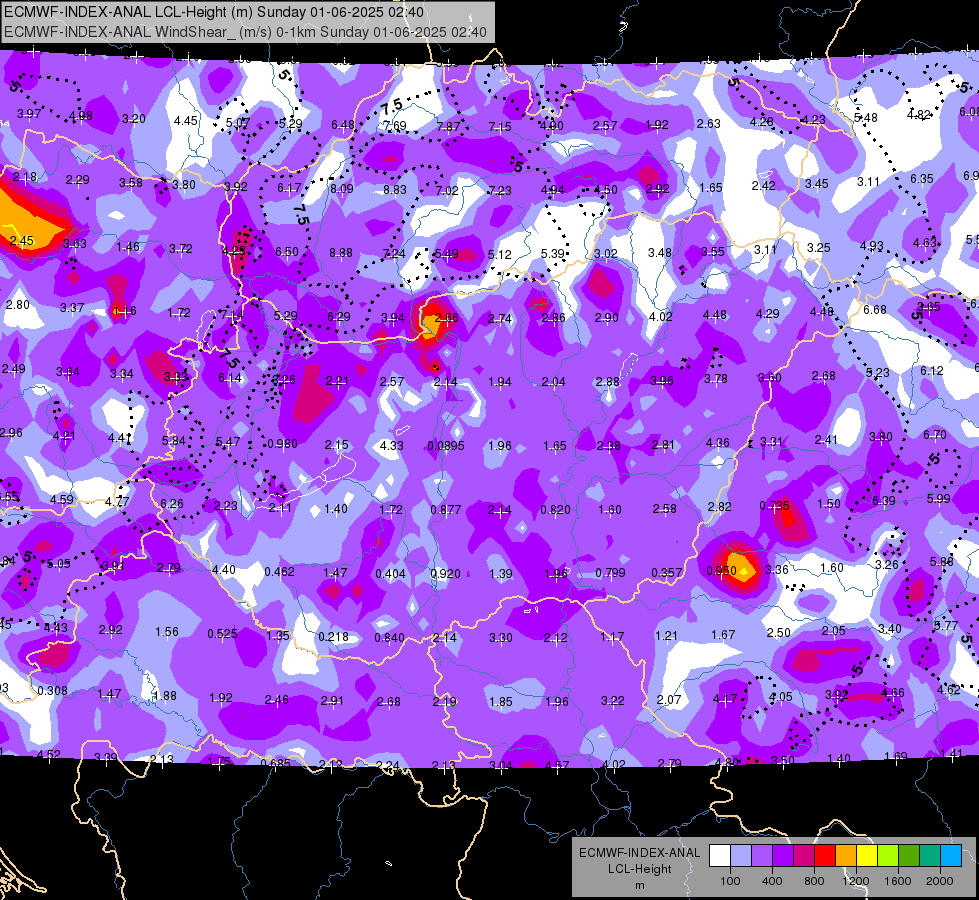Click the legend tick label 1600
The width and height of the screenshot is (979, 900).
[898, 881]
